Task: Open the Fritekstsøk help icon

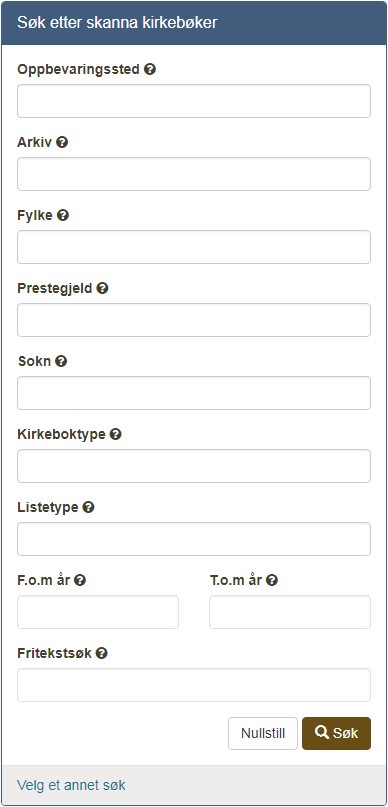Action: coord(102,654)
